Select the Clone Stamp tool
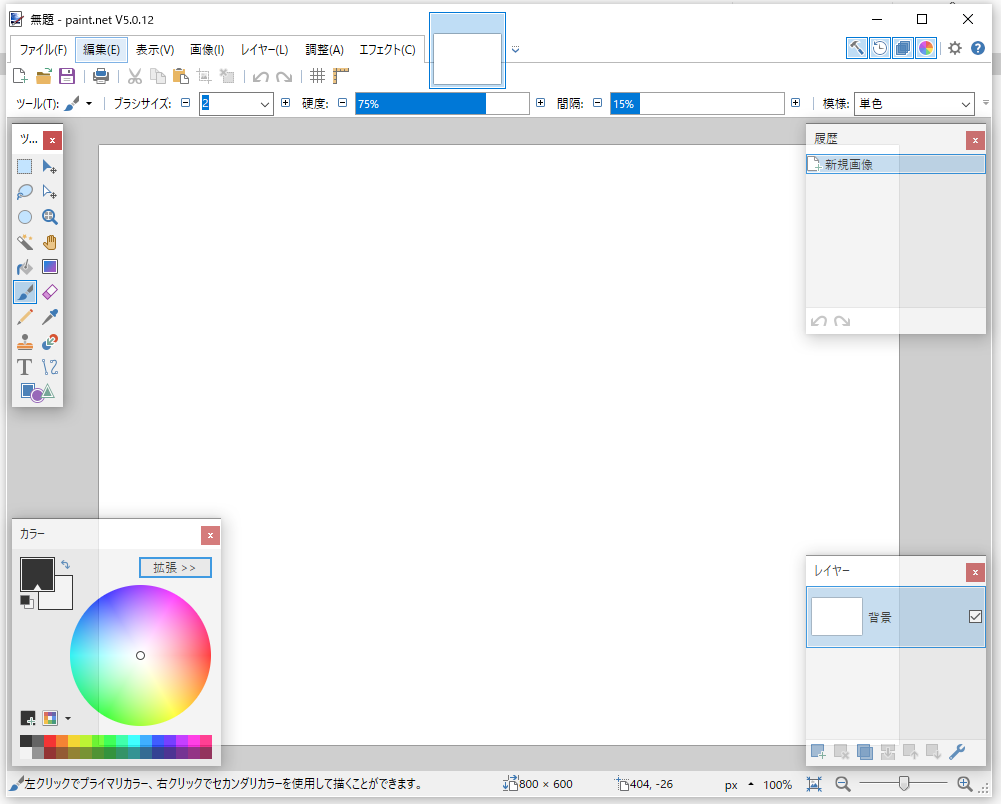Viewport: 1001px width, 804px height. point(24,342)
